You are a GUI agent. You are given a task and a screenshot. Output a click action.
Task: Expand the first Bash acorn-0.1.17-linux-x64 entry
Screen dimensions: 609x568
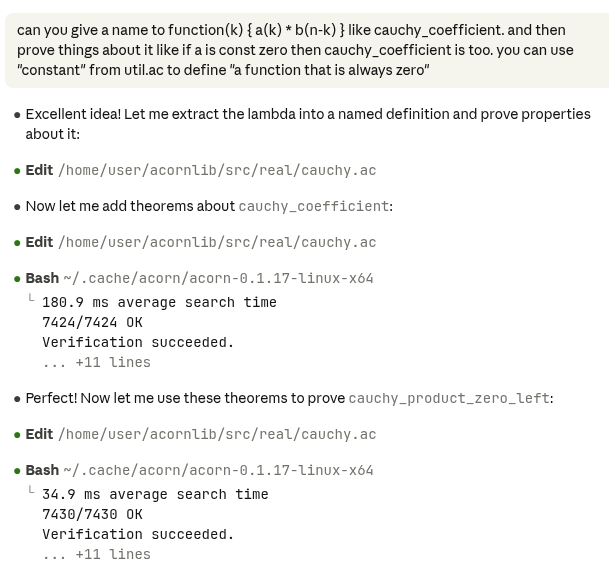click(x=199, y=279)
